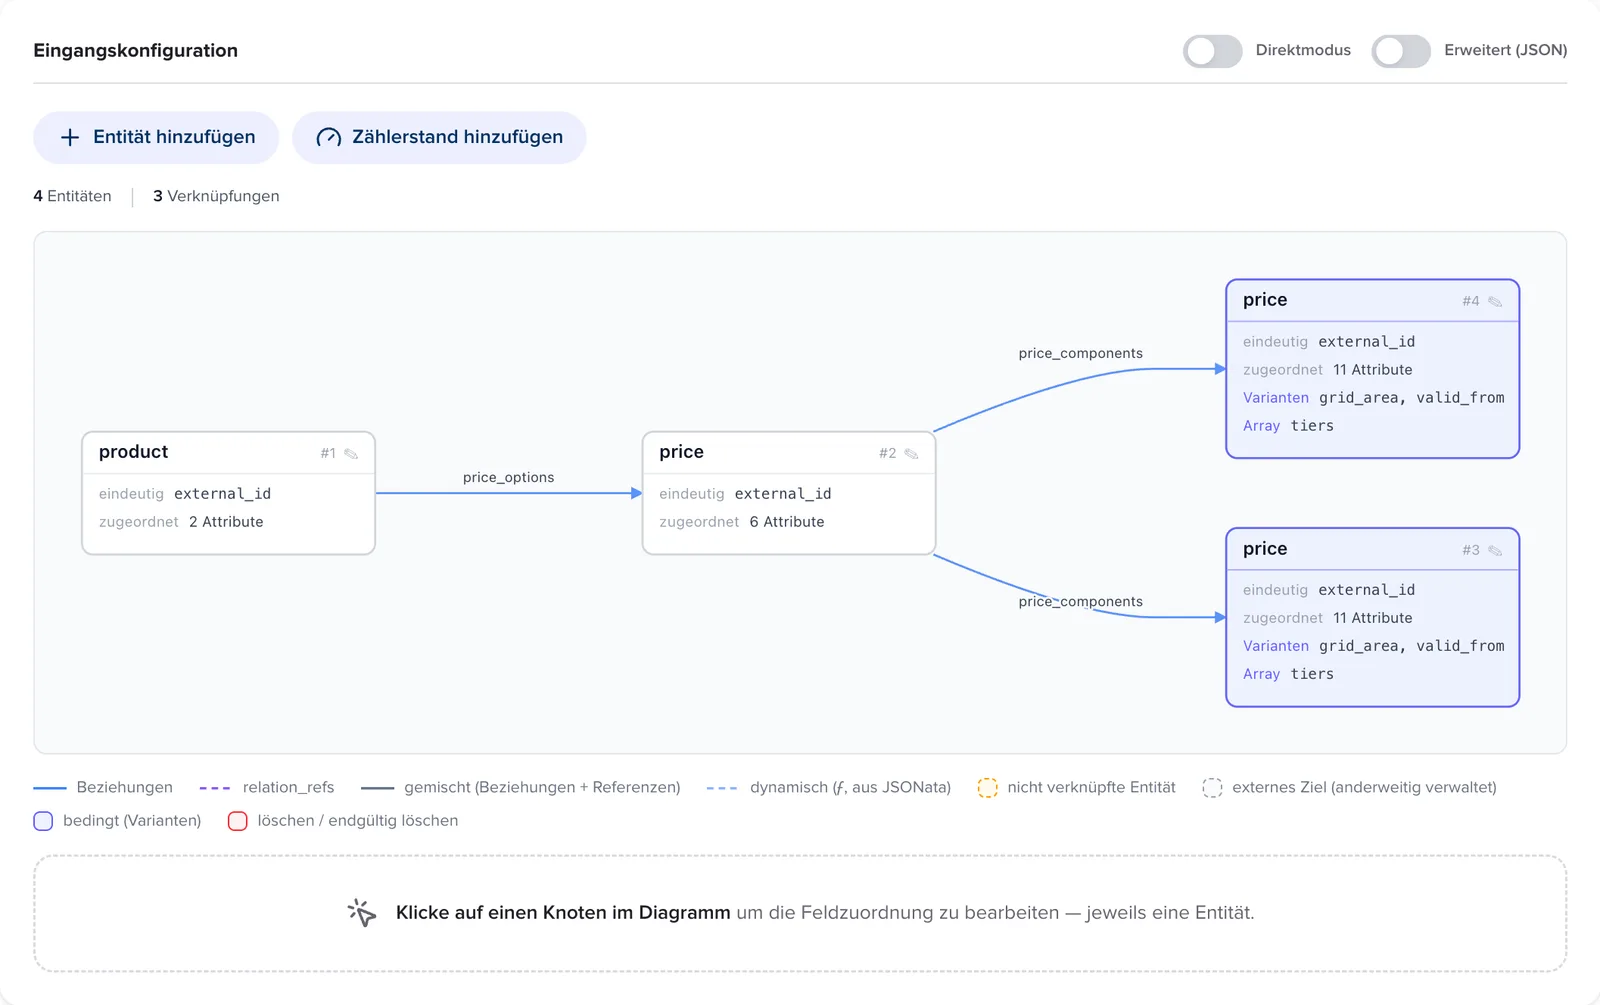Click the bedingt (Varianten) legend square

pos(43,821)
